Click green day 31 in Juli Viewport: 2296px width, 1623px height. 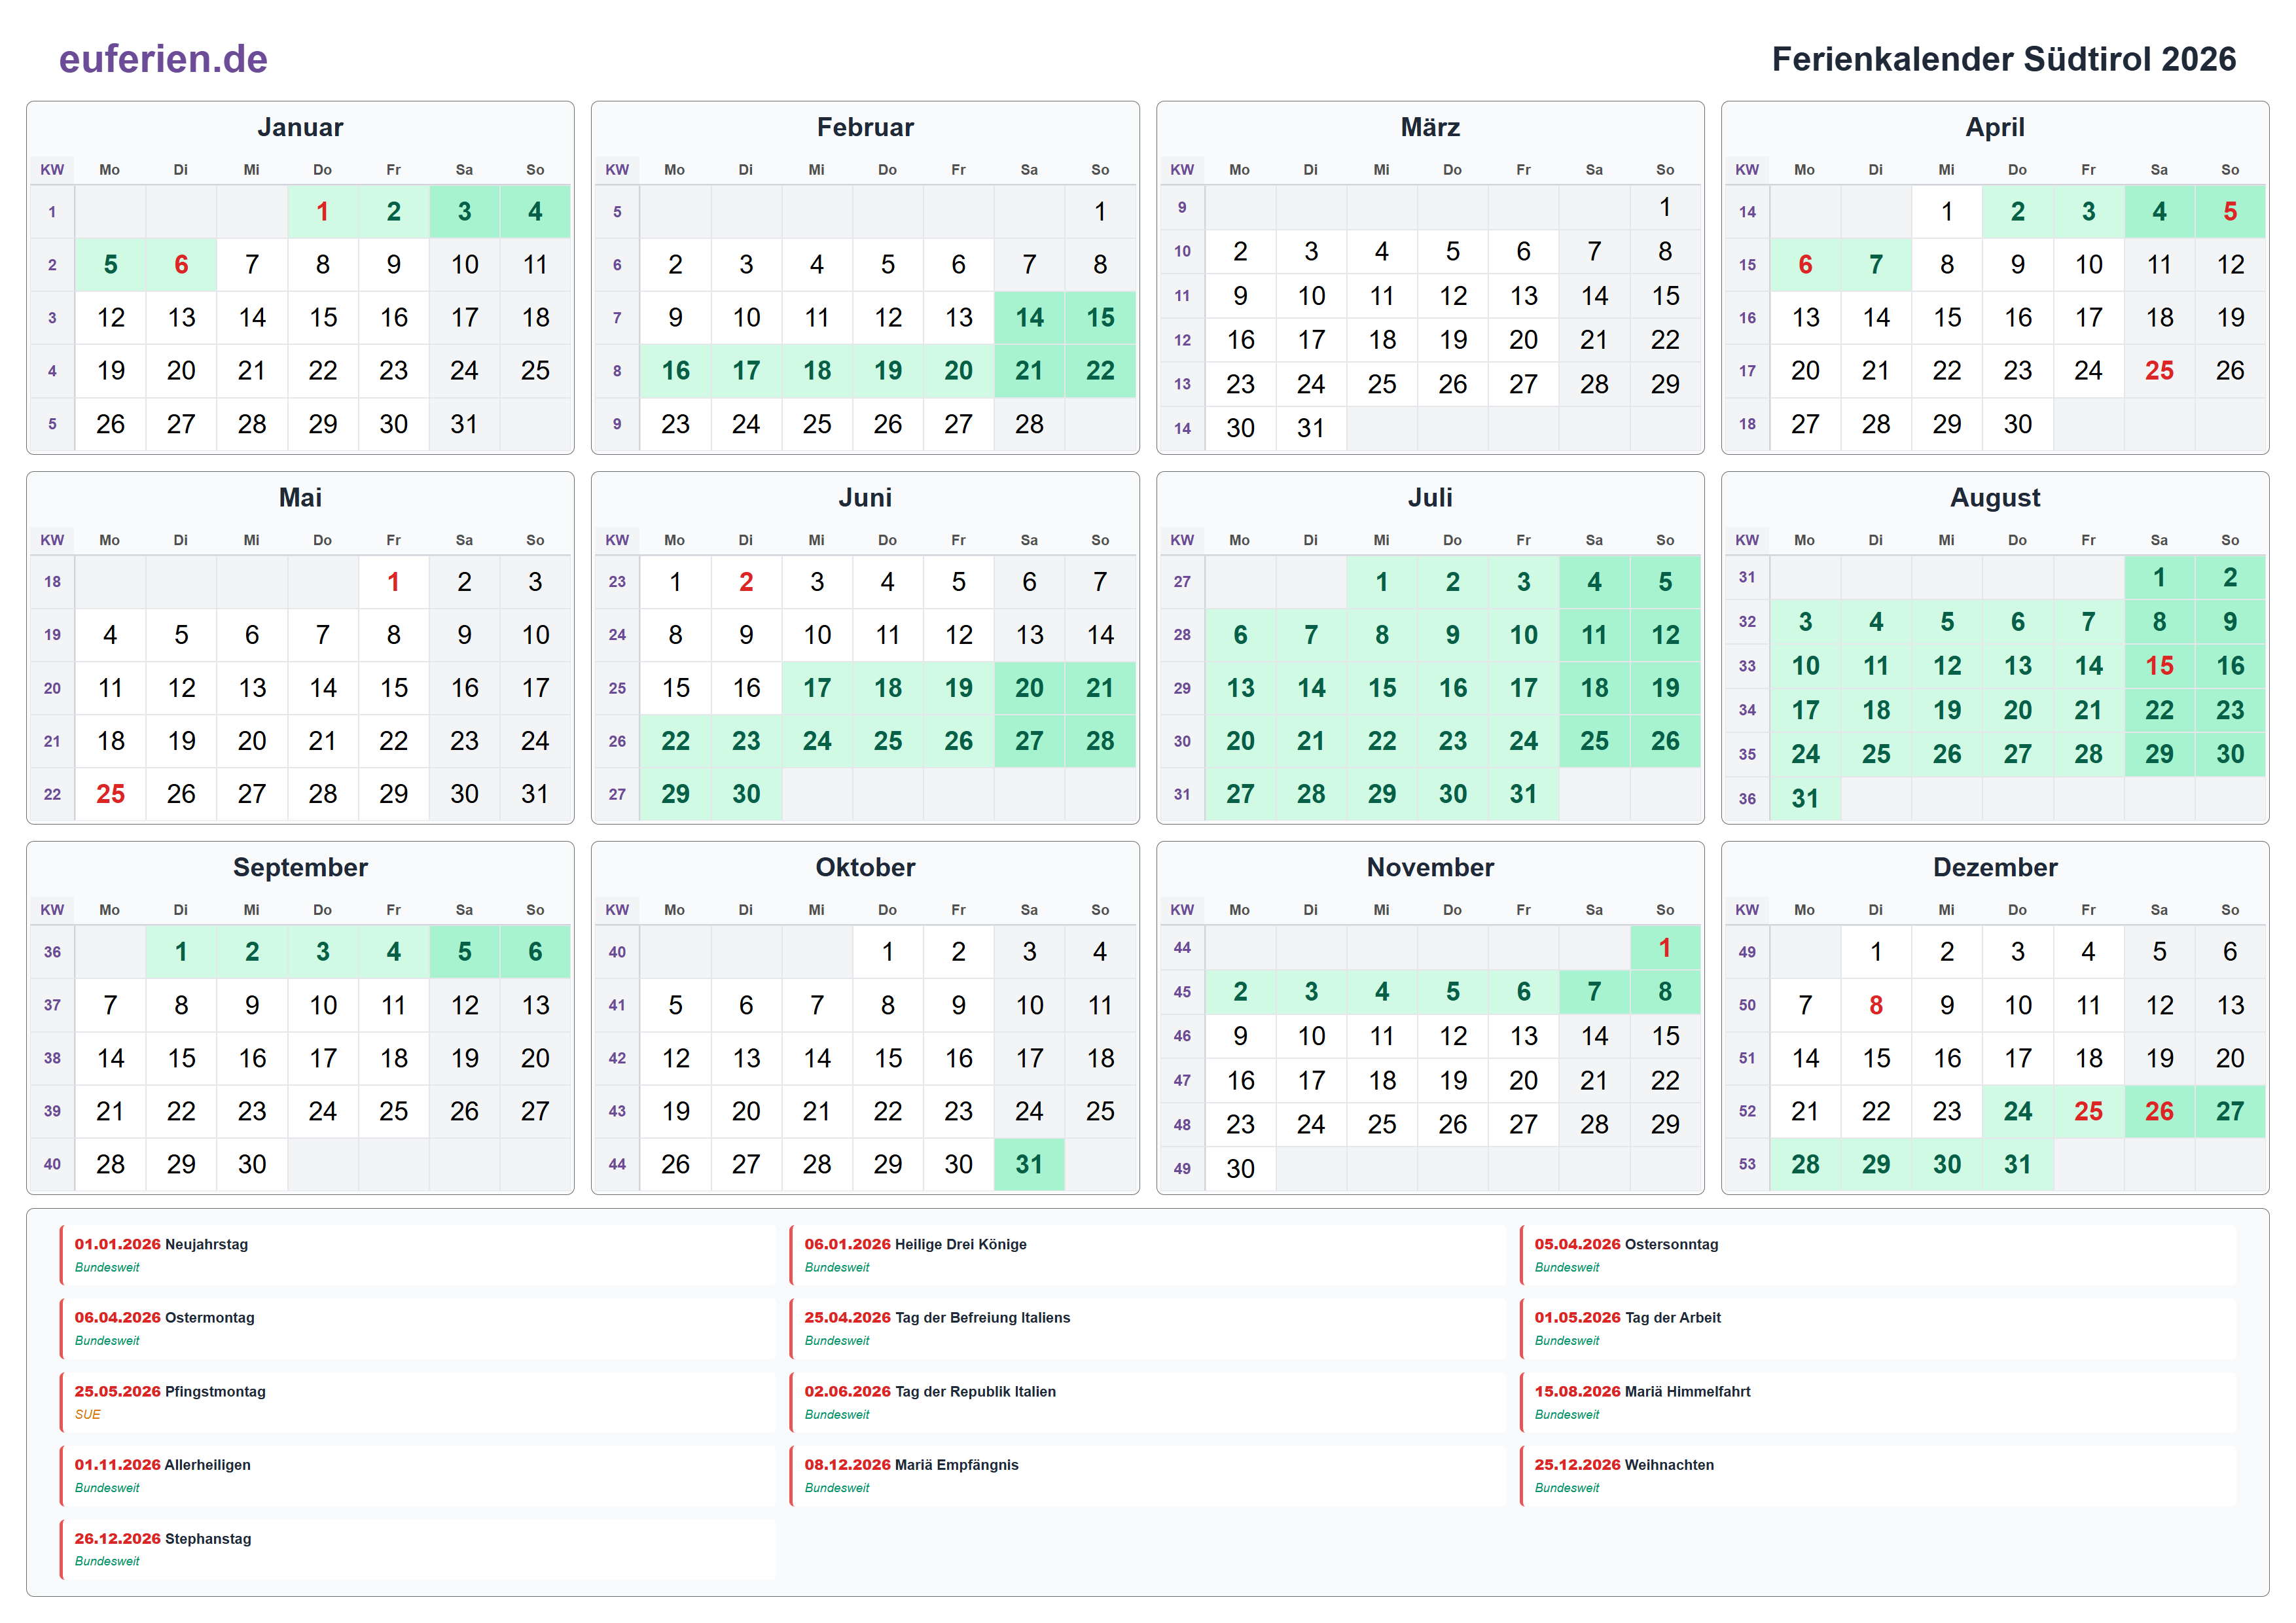[x=1523, y=794]
